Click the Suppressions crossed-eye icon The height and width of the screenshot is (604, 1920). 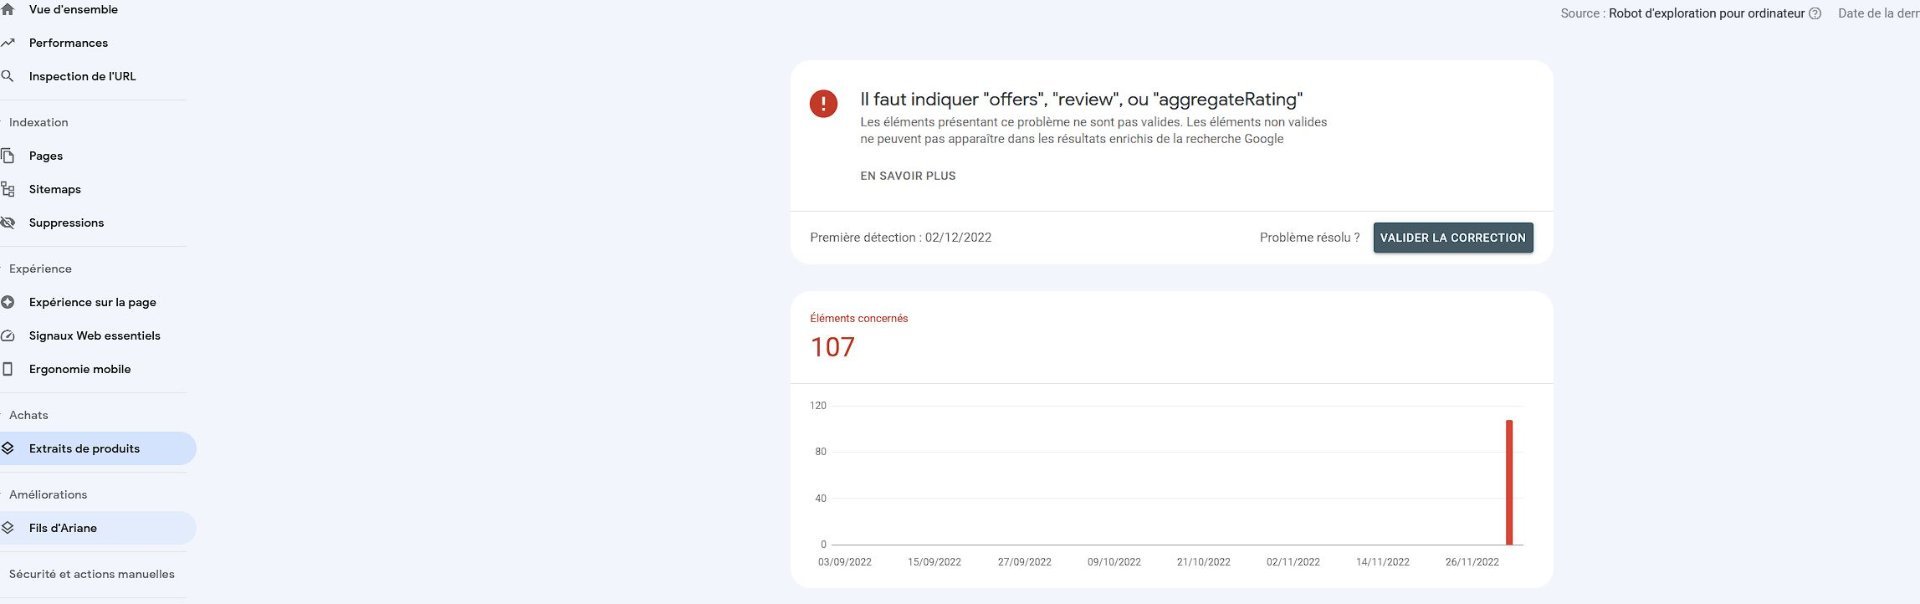point(8,223)
